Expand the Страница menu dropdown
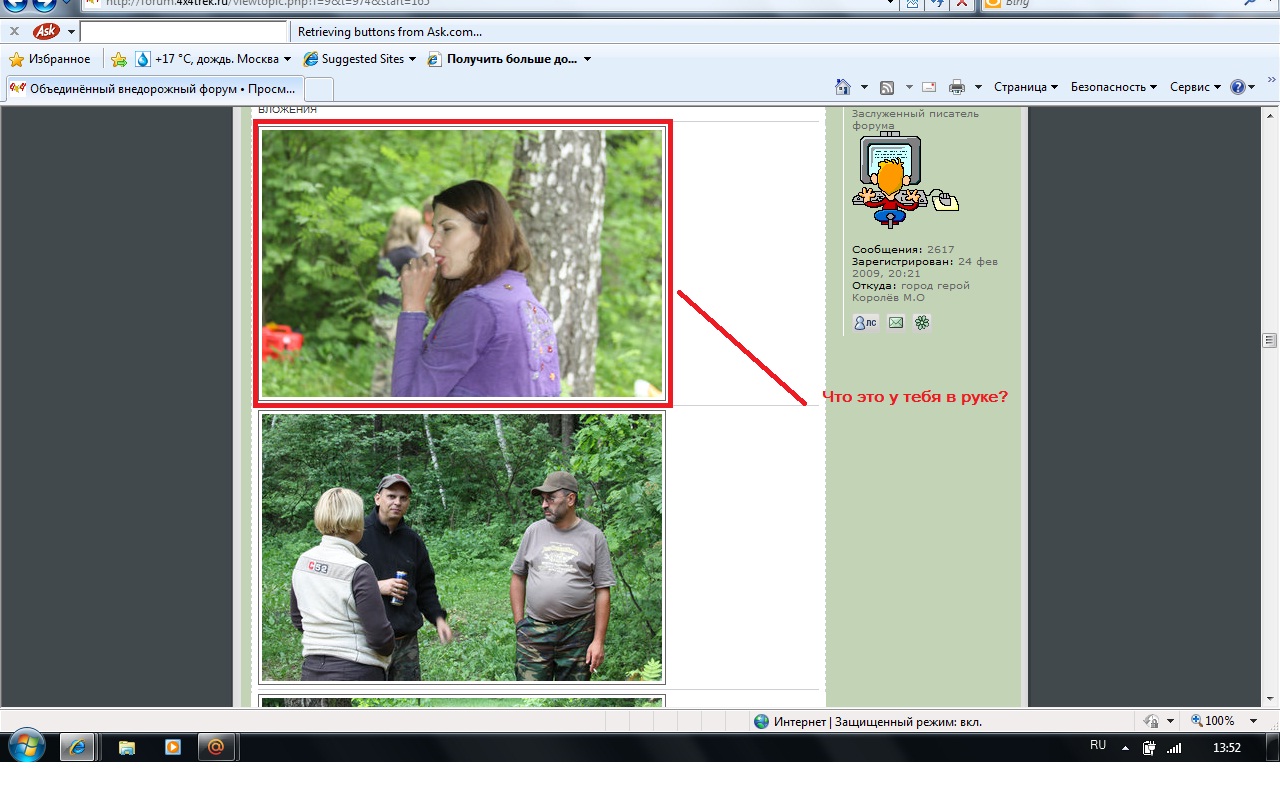The width and height of the screenshot is (1280, 800). click(1025, 87)
